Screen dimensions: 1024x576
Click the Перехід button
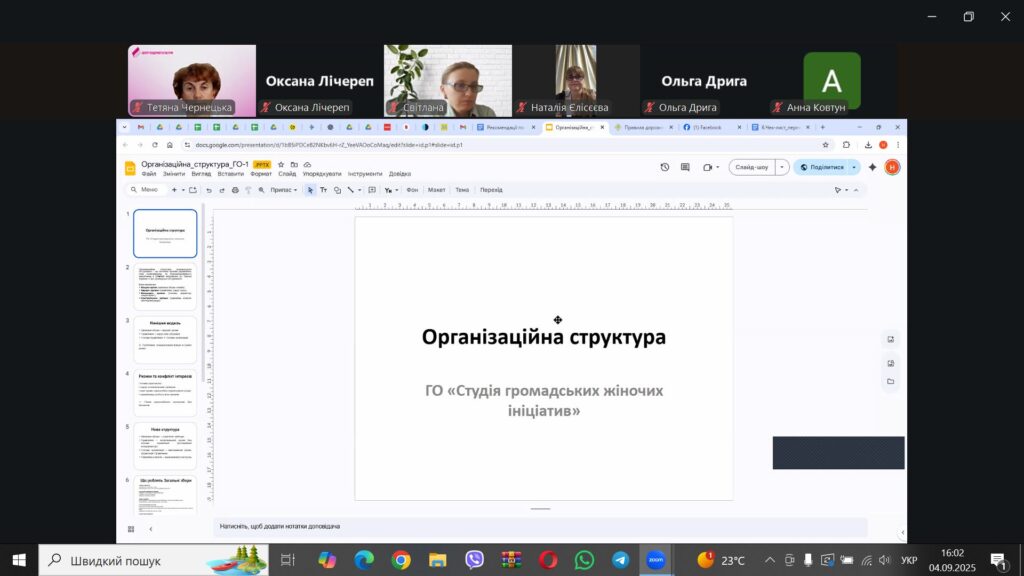click(x=491, y=190)
